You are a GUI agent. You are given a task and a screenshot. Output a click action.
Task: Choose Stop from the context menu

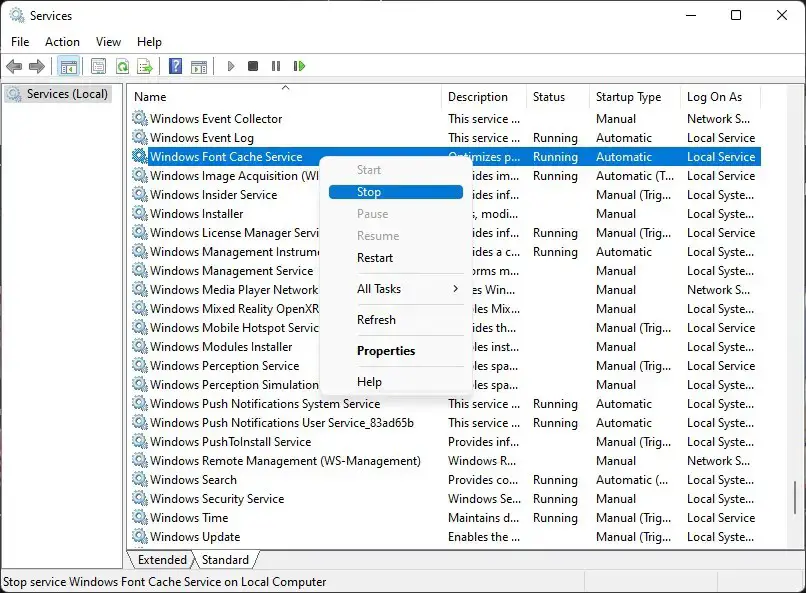[x=369, y=192]
